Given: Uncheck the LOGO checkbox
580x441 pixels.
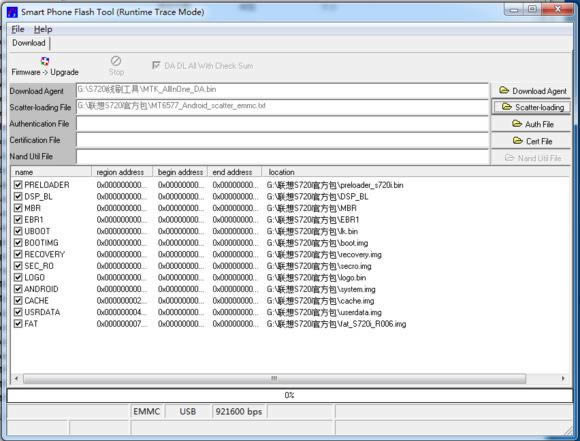Looking at the screenshot, I should [18, 277].
